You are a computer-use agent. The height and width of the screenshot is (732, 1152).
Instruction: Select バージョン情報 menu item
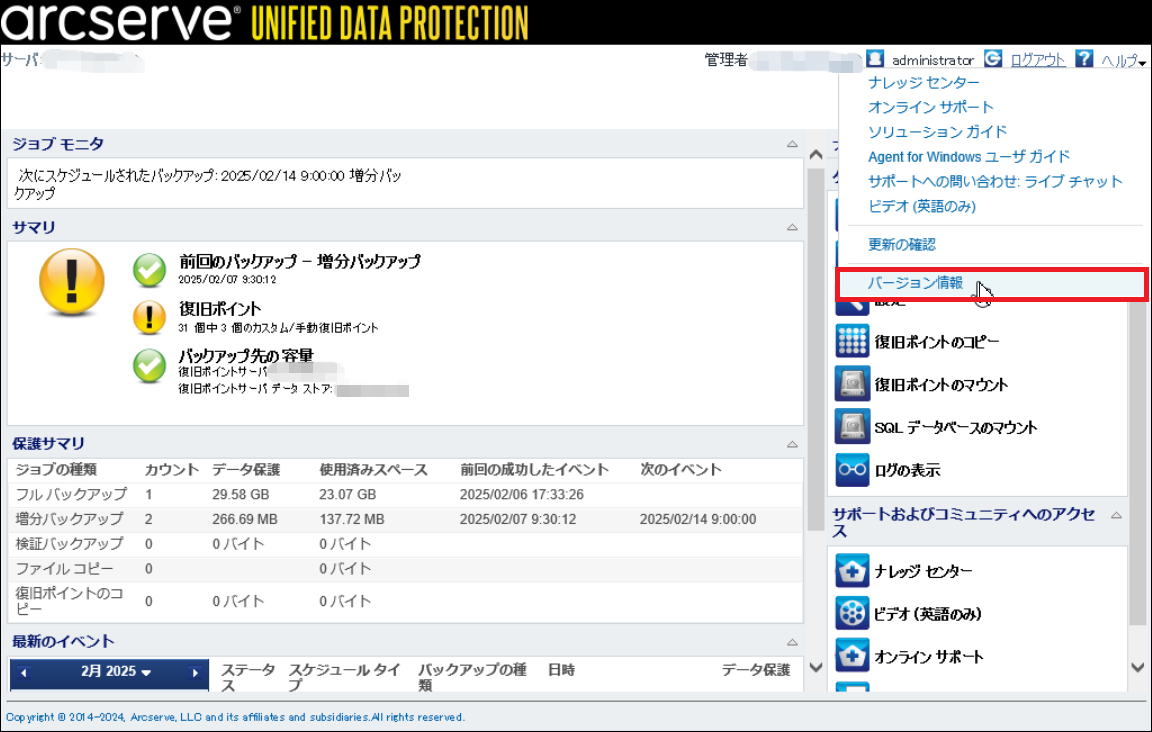point(915,283)
